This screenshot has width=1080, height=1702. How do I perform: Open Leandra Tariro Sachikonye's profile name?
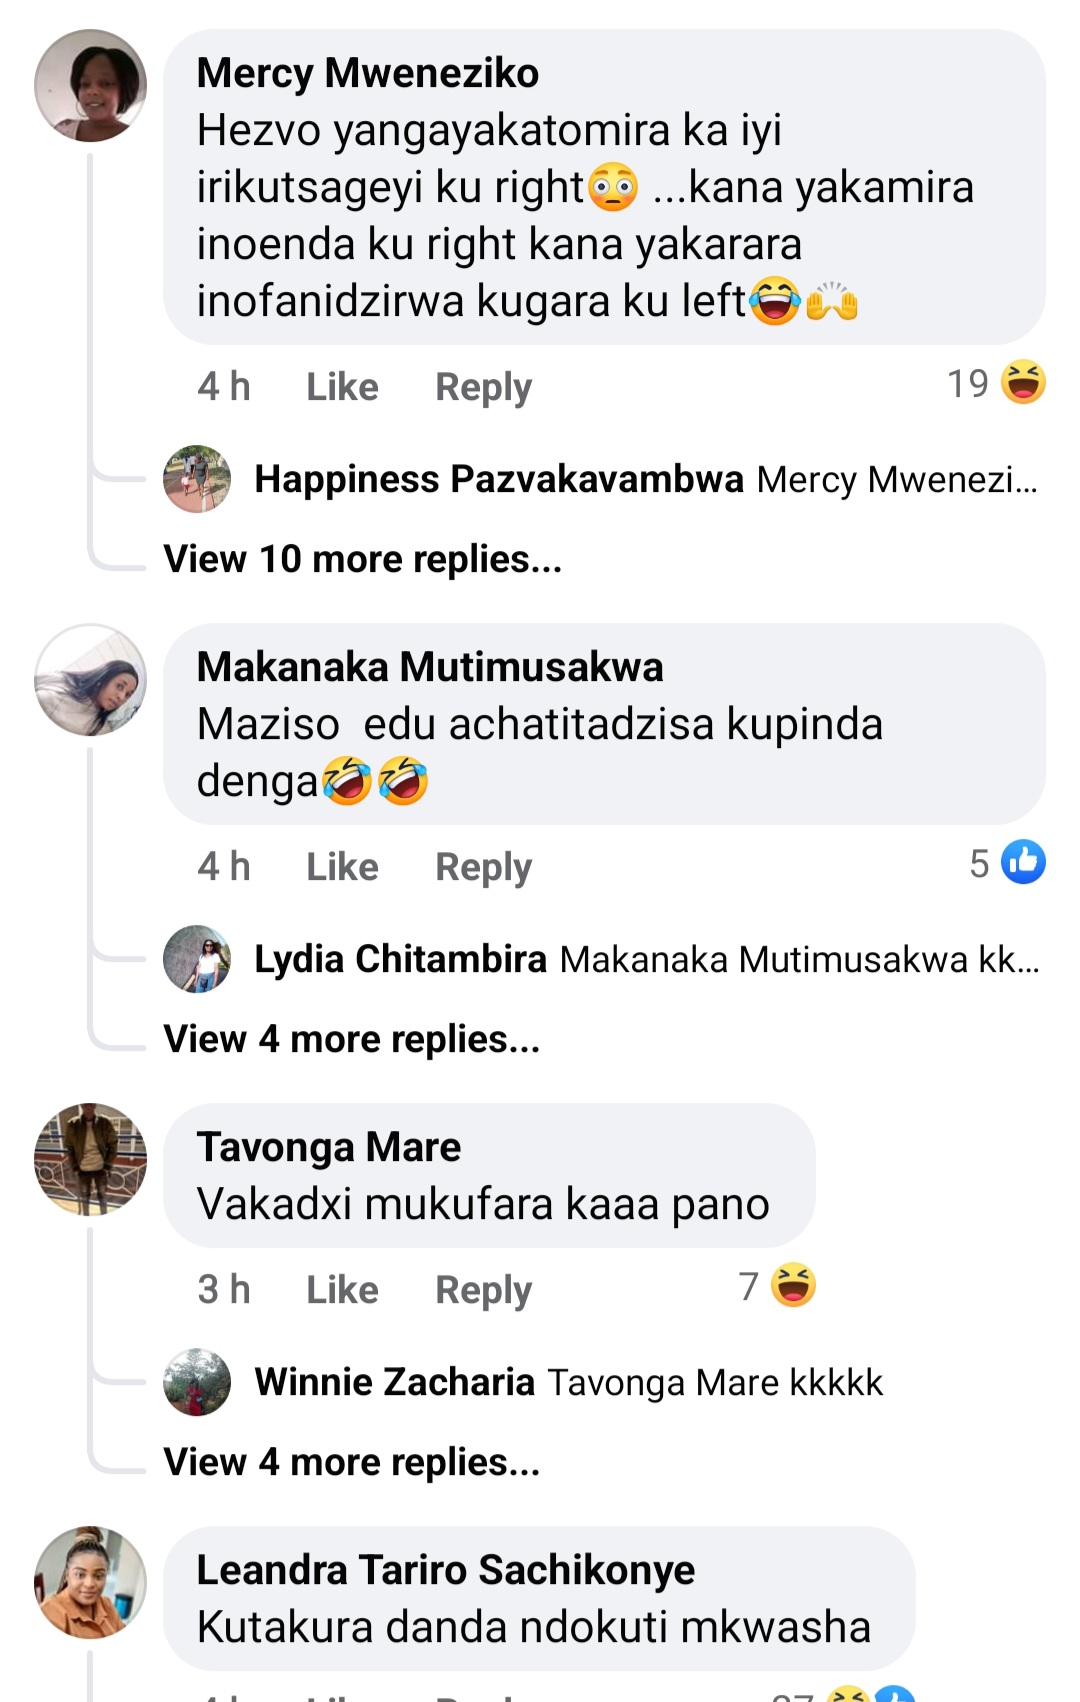click(445, 1570)
